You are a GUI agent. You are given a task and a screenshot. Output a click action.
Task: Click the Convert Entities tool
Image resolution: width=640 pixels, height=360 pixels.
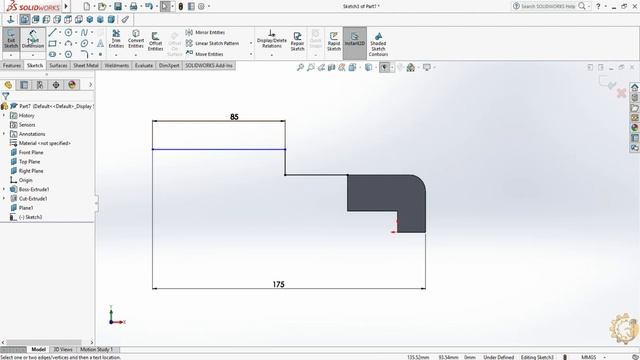[136, 39]
